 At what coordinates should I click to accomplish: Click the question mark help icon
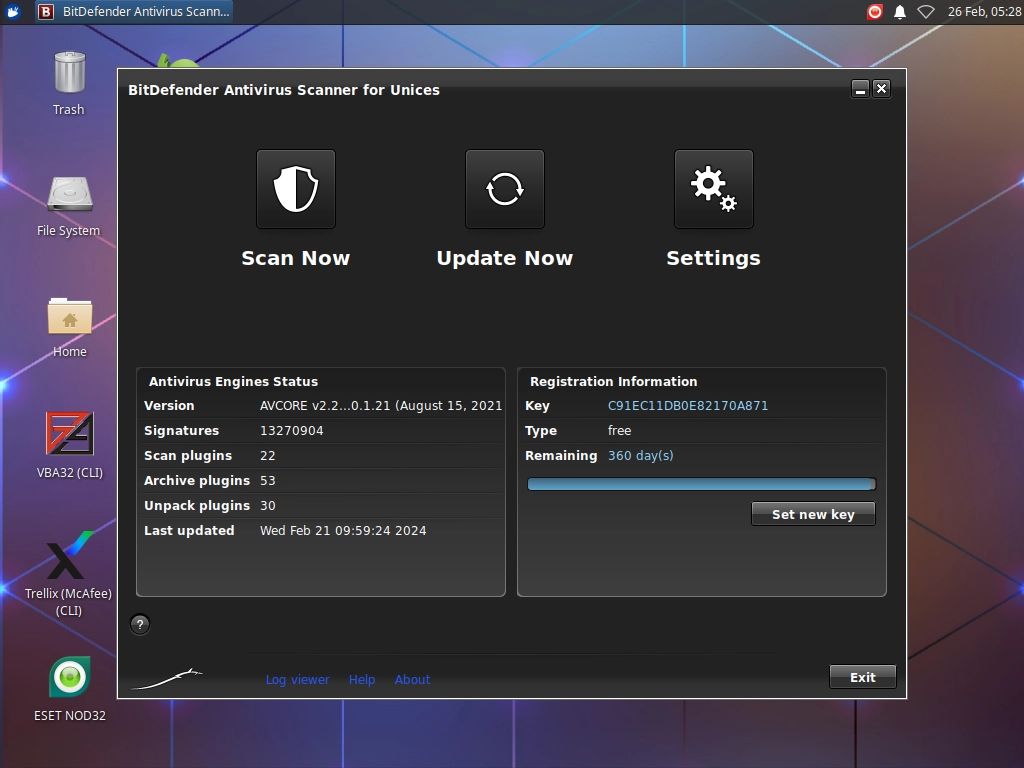(140, 624)
